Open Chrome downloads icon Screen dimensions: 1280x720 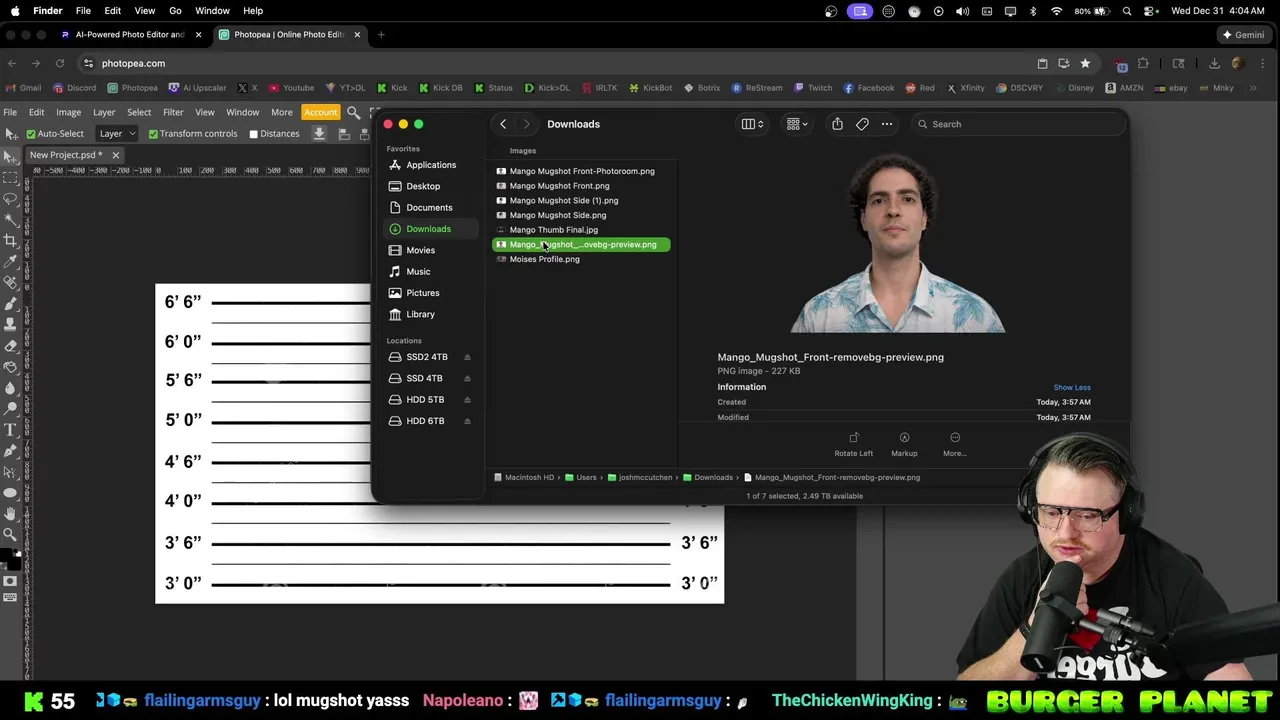tap(1214, 63)
